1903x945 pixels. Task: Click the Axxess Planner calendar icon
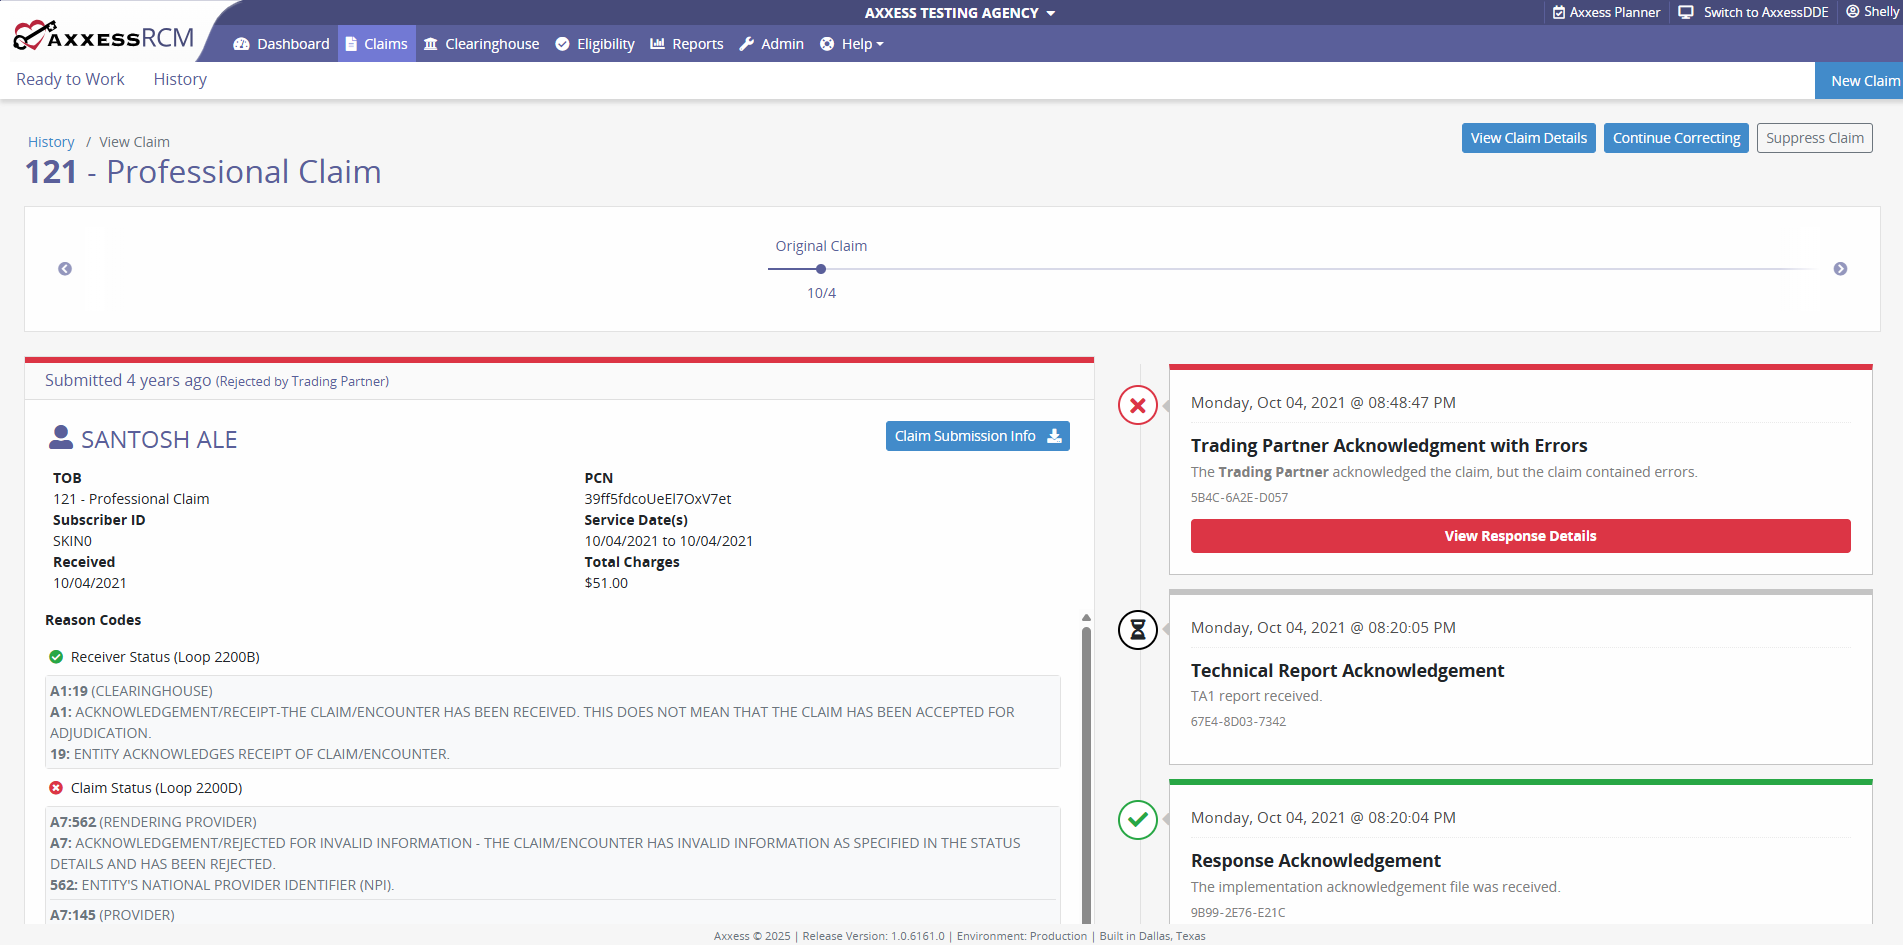coord(1559,13)
